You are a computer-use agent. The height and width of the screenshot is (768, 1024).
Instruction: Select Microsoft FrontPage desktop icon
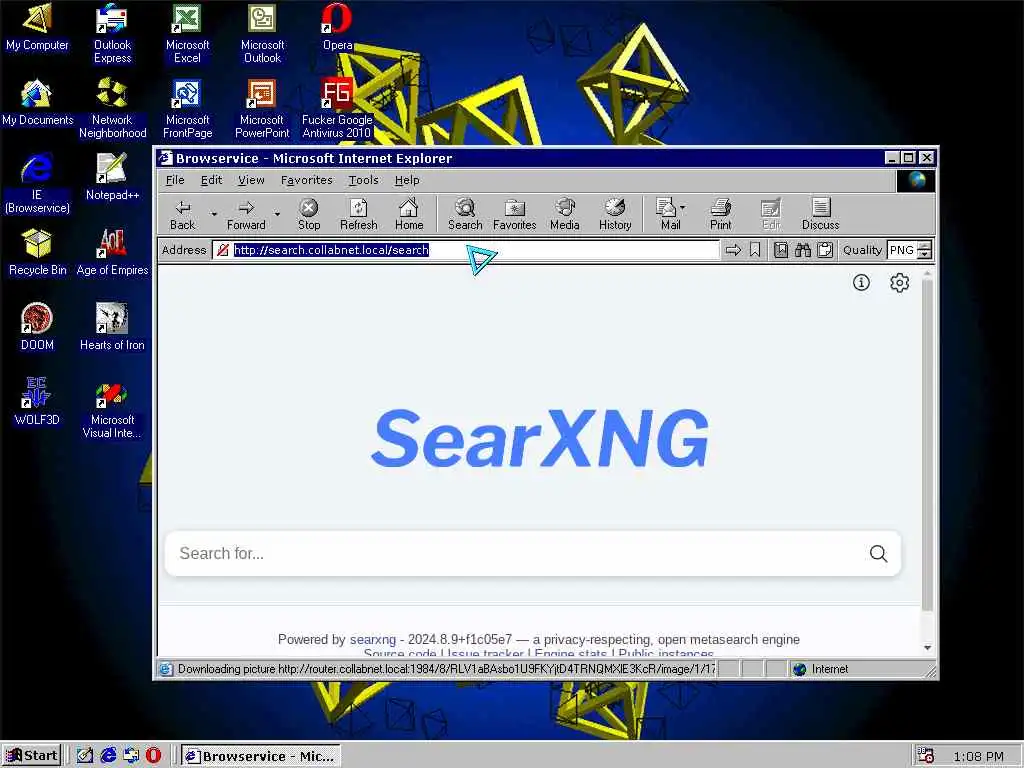[187, 108]
